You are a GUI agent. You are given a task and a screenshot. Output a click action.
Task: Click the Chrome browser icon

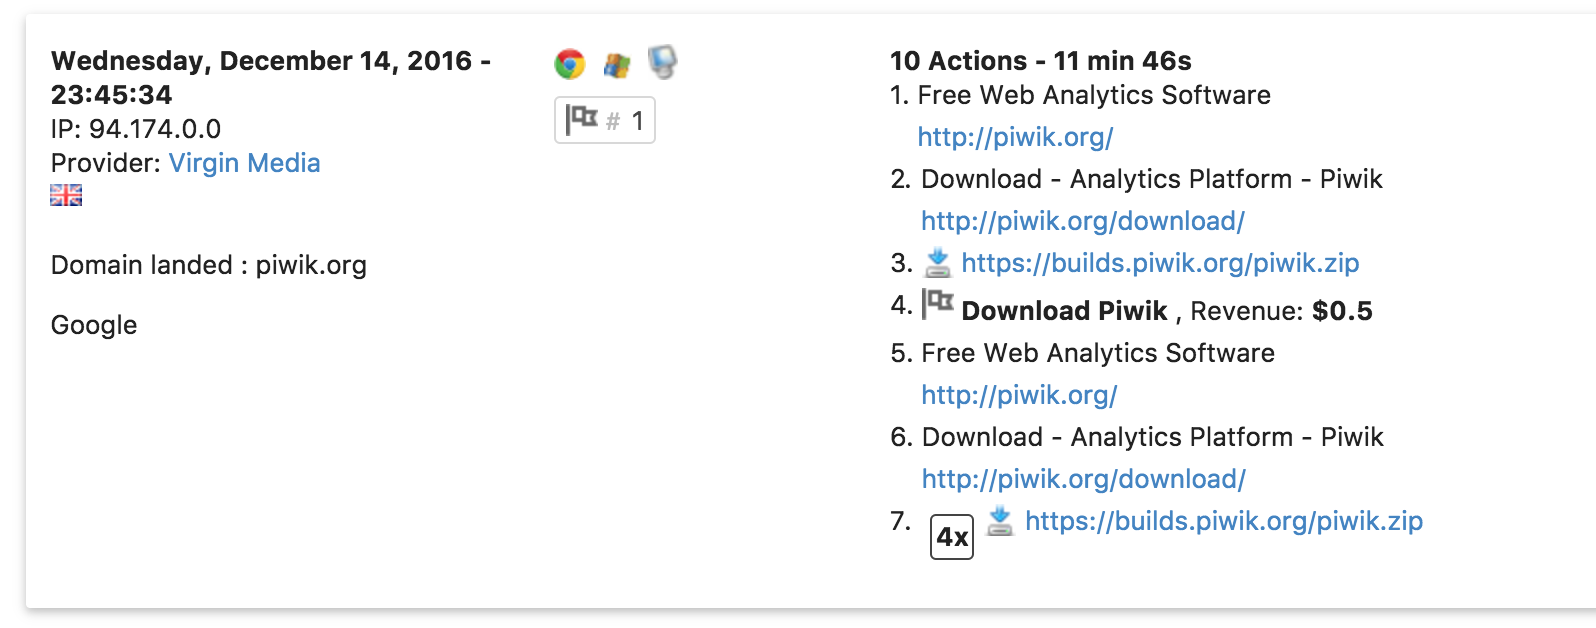coord(570,64)
